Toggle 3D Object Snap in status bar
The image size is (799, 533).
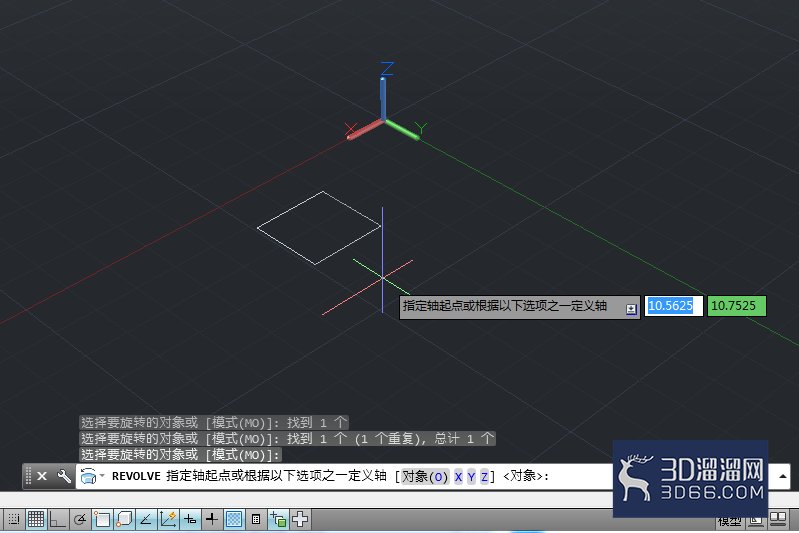124,519
